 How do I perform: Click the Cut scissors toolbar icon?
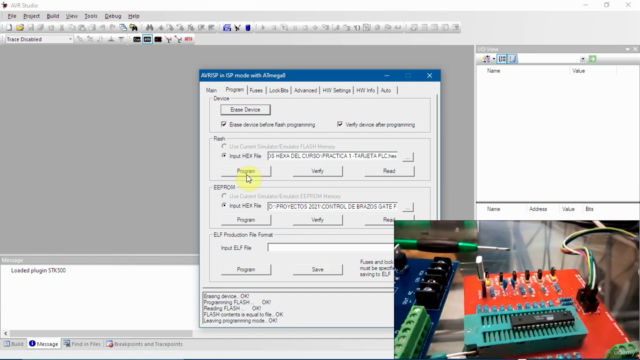pos(62,27)
